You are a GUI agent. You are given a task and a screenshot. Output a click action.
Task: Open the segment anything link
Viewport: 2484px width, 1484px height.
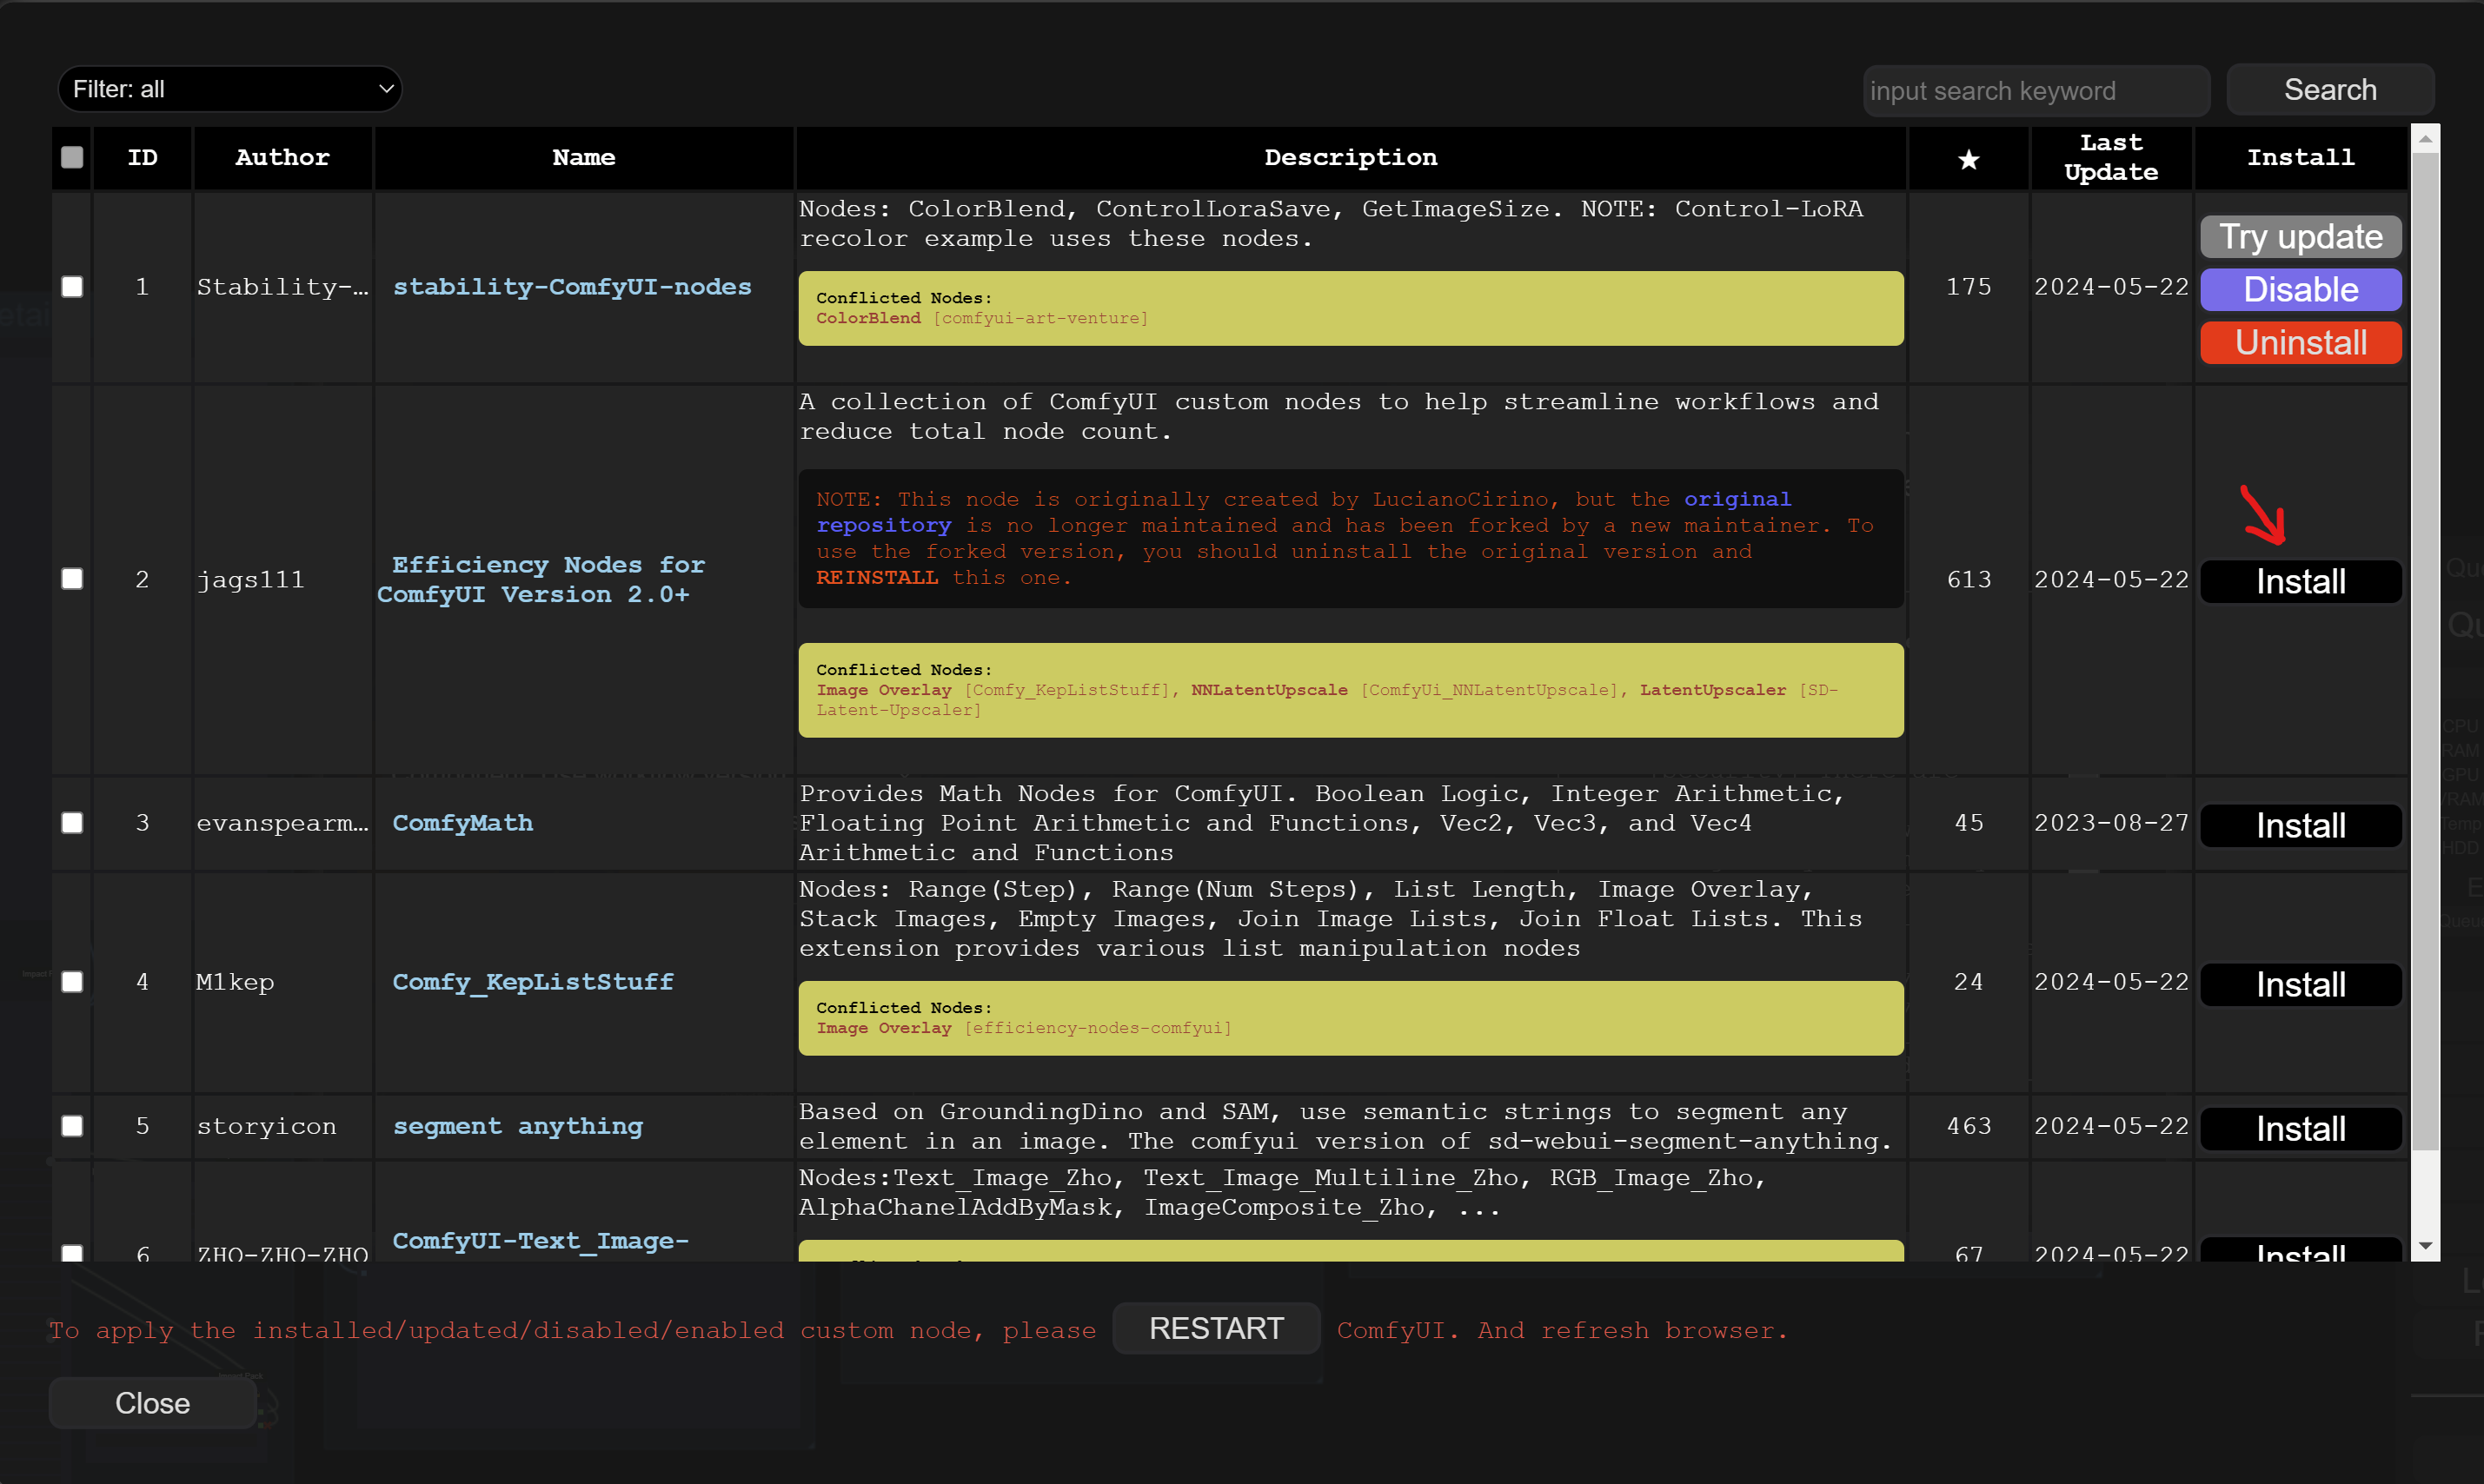pyautogui.click(x=518, y=1126)
